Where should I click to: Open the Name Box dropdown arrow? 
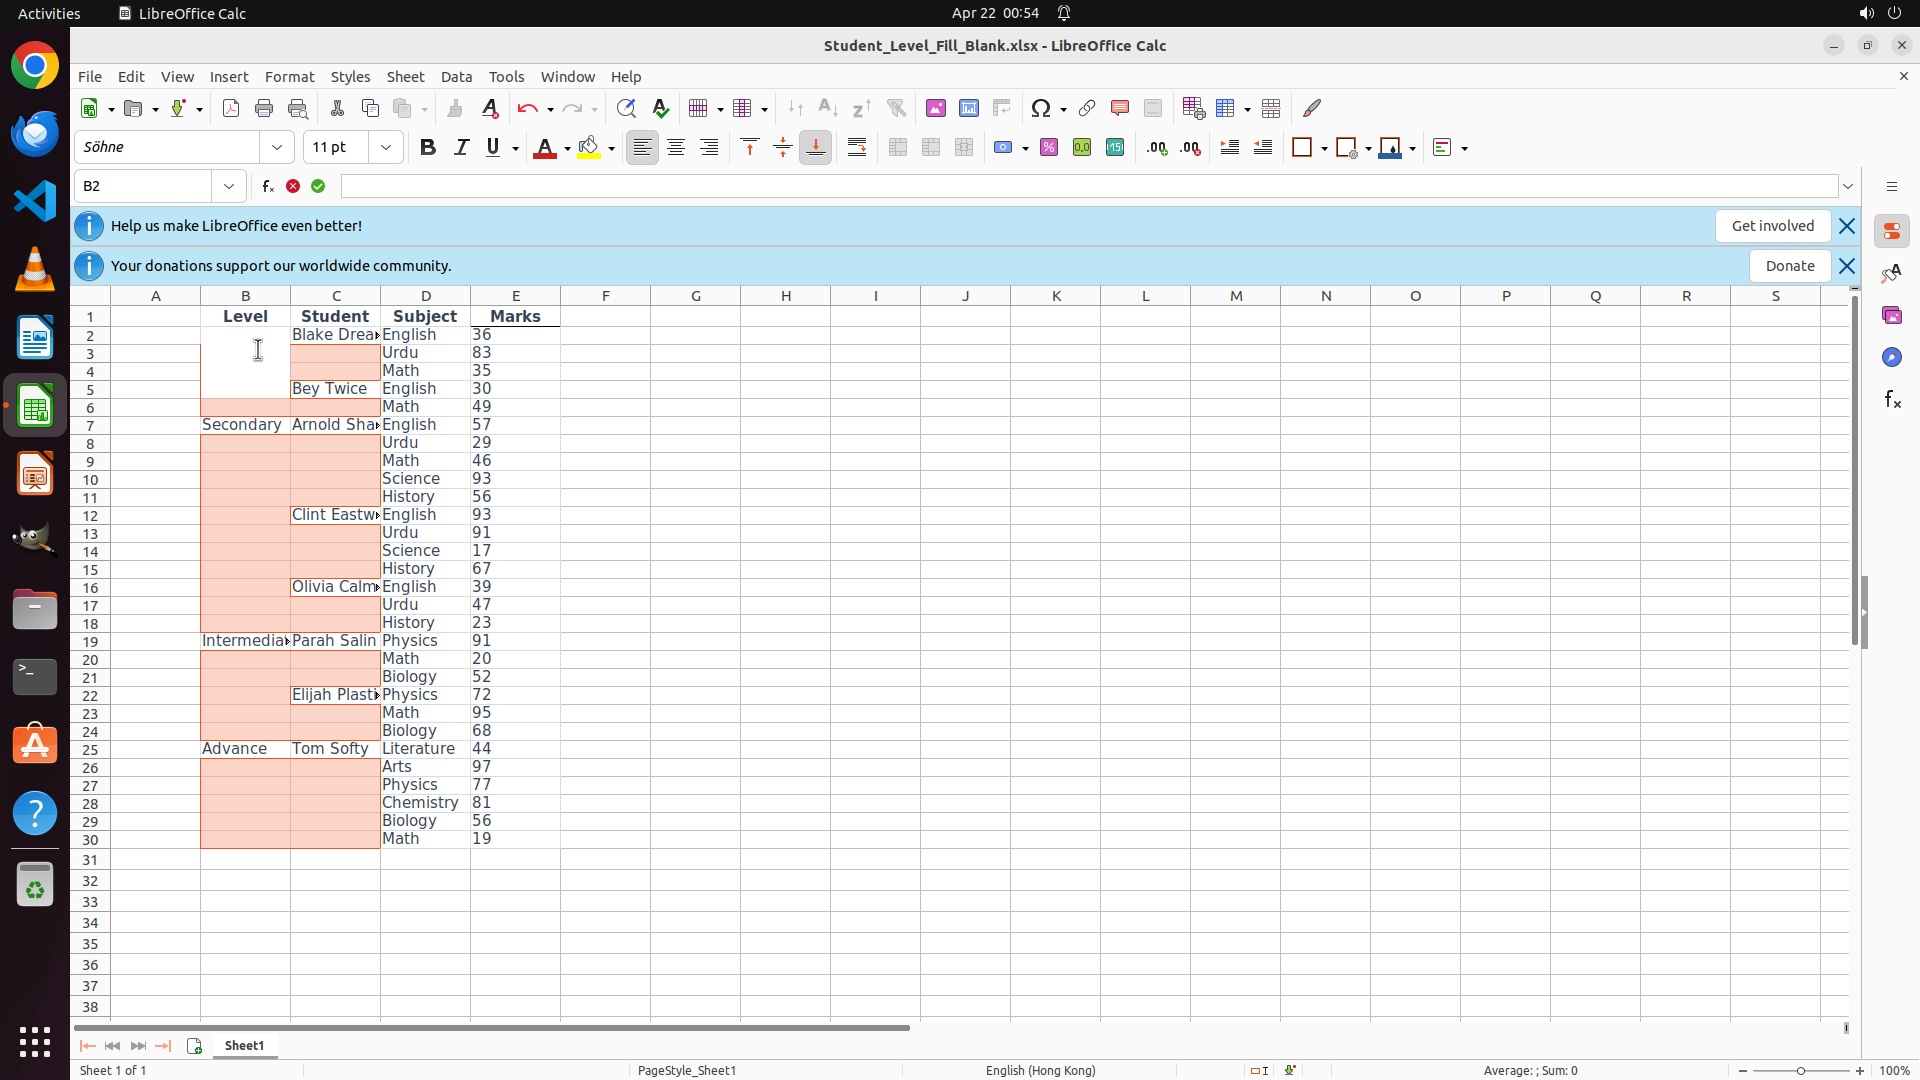229,186
